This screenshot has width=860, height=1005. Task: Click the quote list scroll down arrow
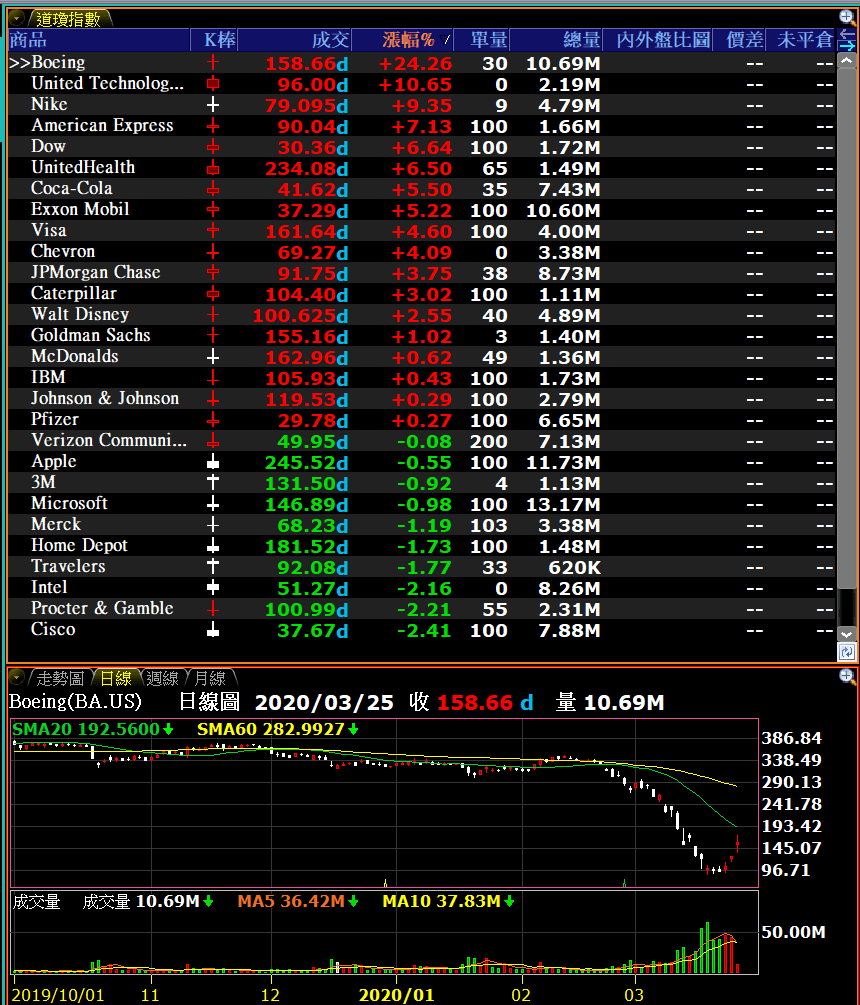coord(846,634)
